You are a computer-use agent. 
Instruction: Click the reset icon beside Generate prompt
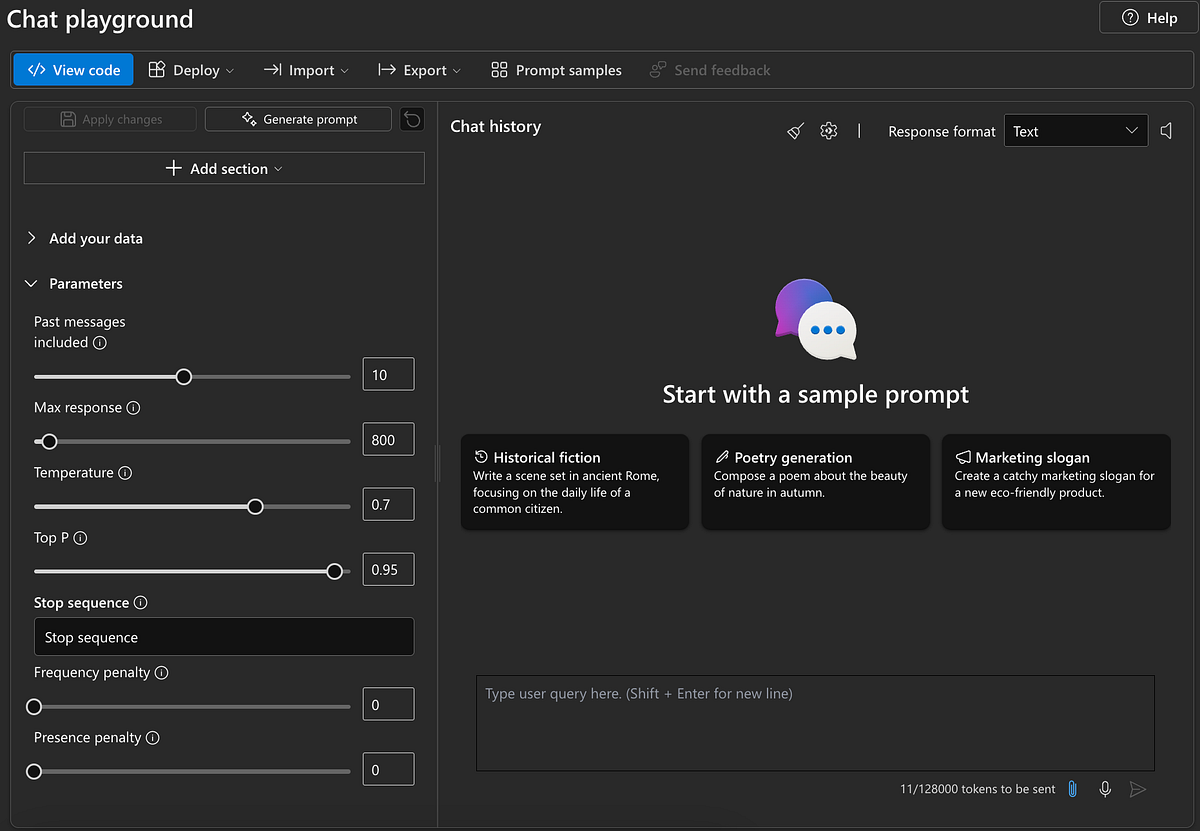coord(411,118)
